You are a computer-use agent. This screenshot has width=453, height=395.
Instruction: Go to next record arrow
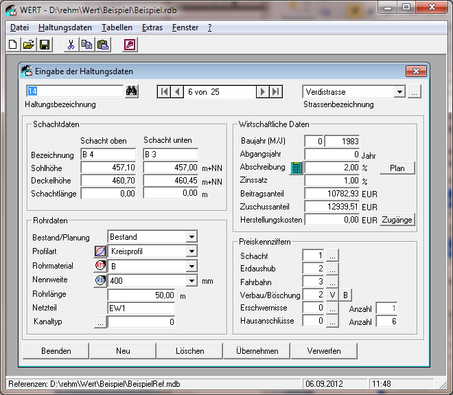point(263,92)
